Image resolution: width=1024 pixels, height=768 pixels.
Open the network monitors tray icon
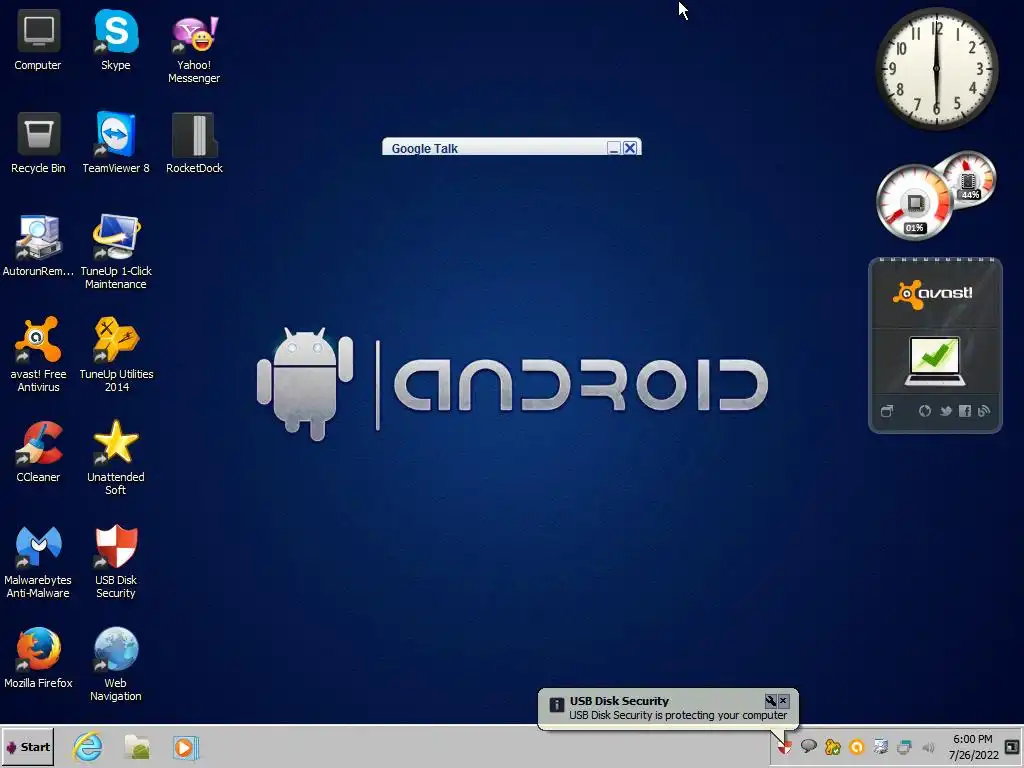(904, 746)
